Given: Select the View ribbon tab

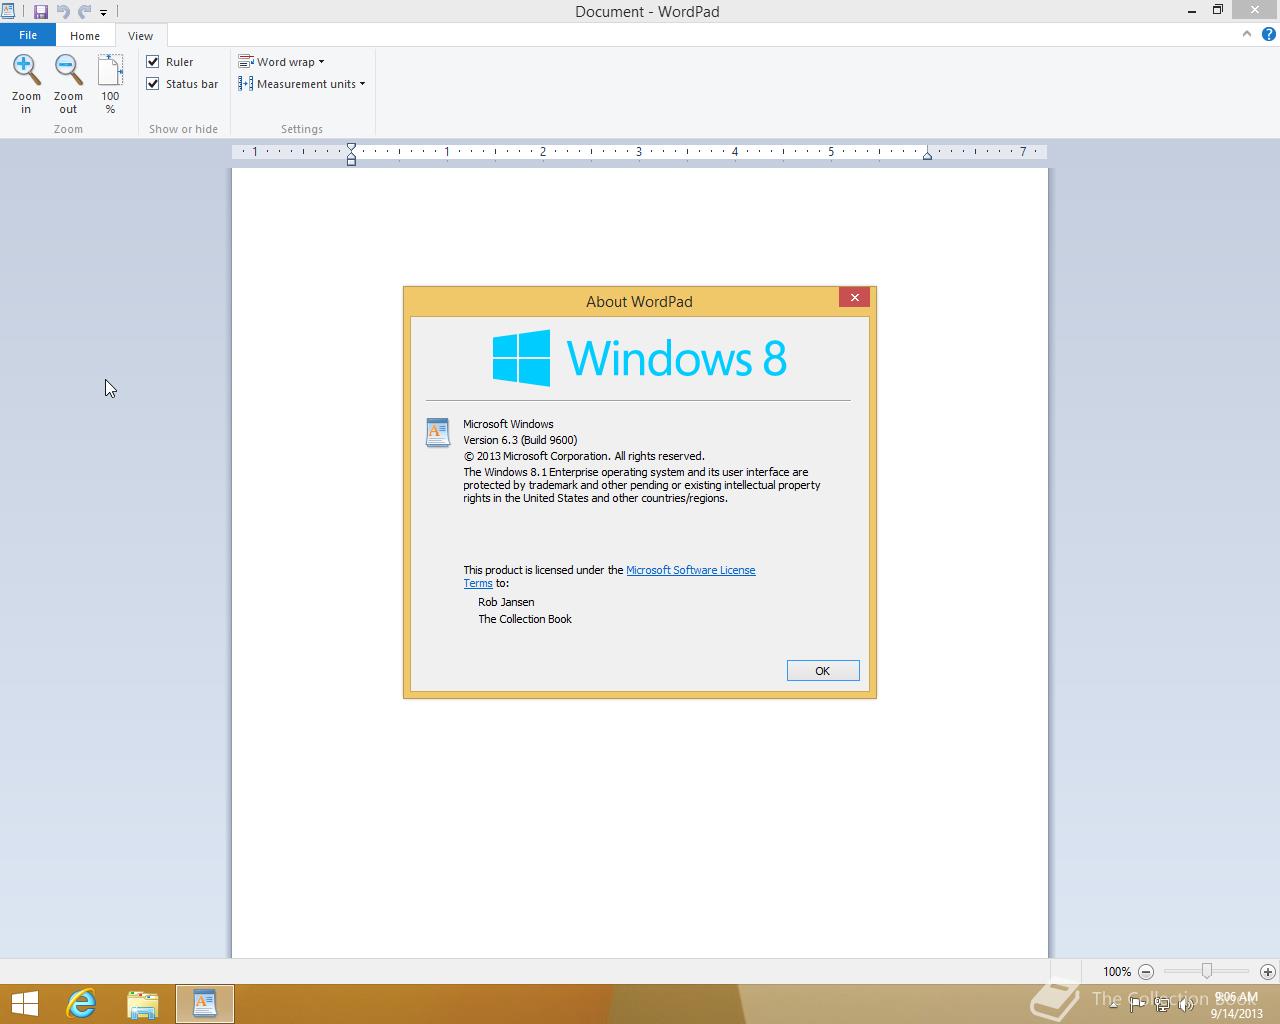Looking at the screenshot, I should click(140, 36).
